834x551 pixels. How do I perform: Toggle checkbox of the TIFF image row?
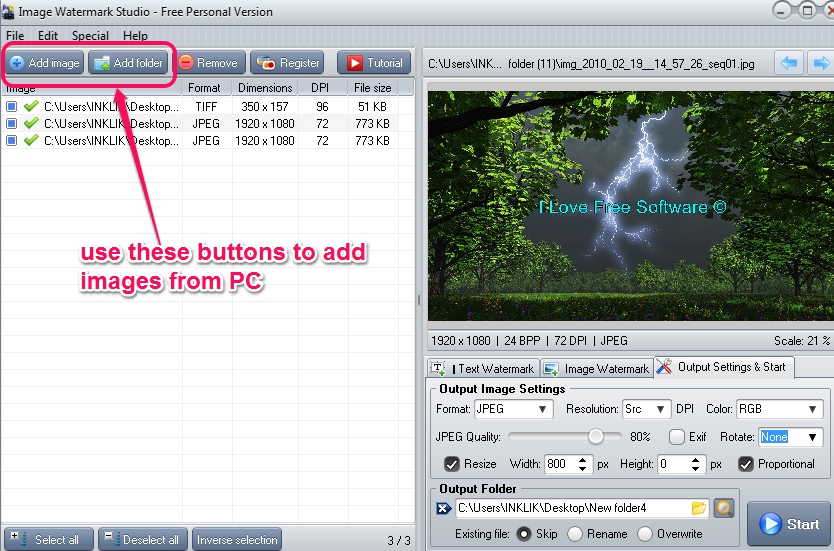tap(11, 106)
